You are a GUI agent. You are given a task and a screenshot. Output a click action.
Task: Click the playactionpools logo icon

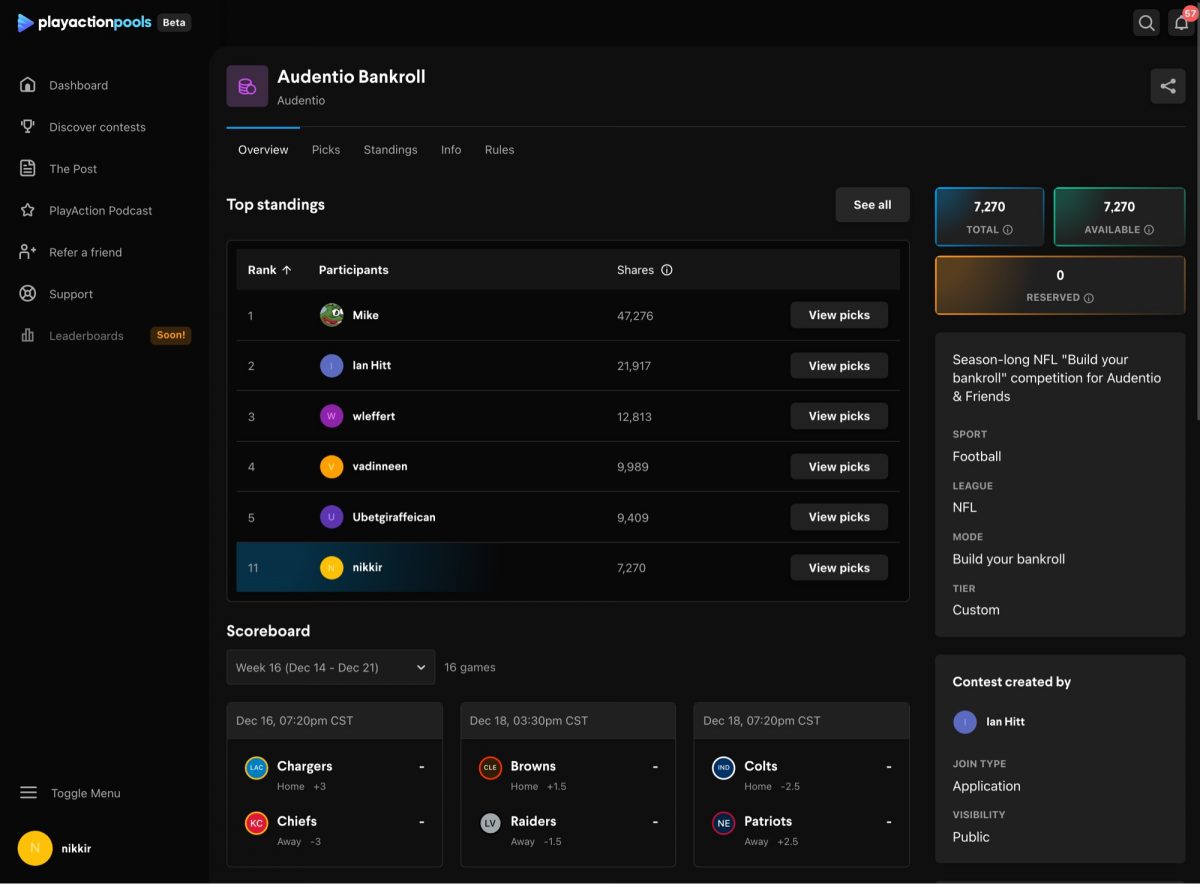point(26,22)
